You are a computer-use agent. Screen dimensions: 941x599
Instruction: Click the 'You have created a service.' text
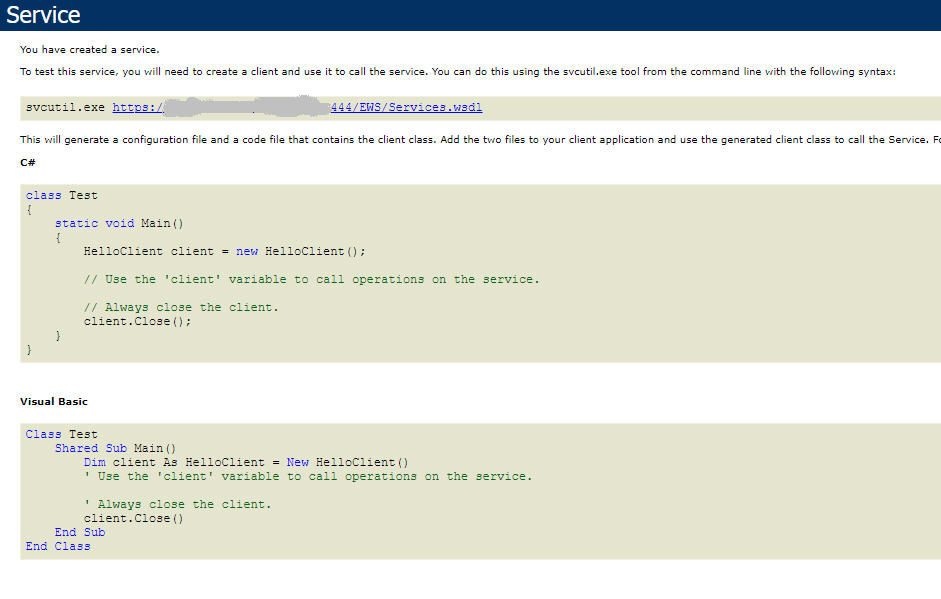89,49
